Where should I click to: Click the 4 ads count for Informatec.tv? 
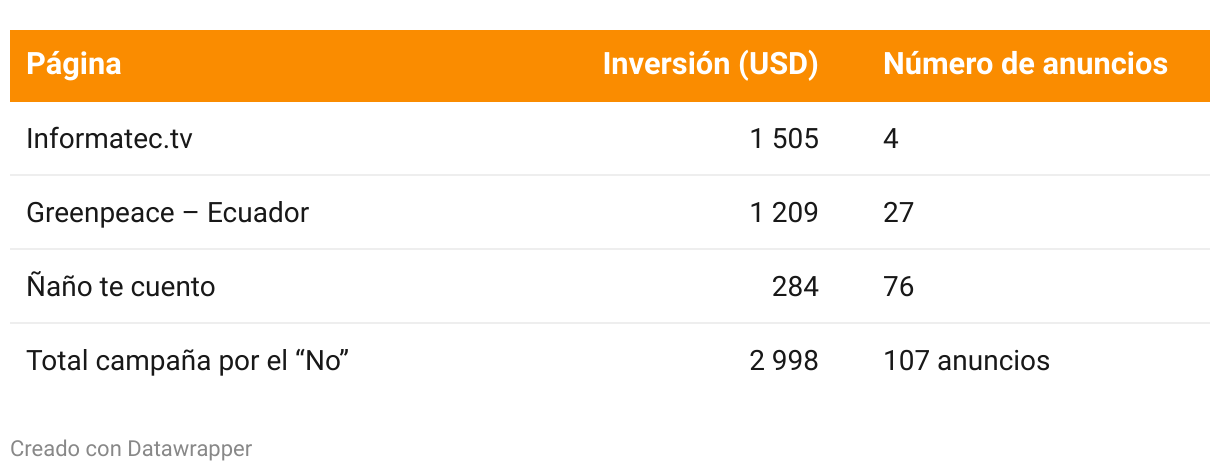(x=891, y=138)
